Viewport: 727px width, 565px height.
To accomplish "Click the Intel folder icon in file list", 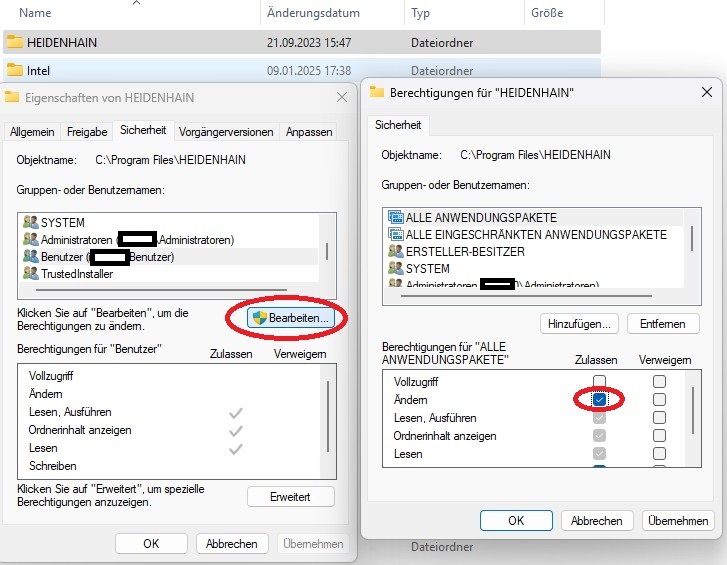I will point(14,70).
